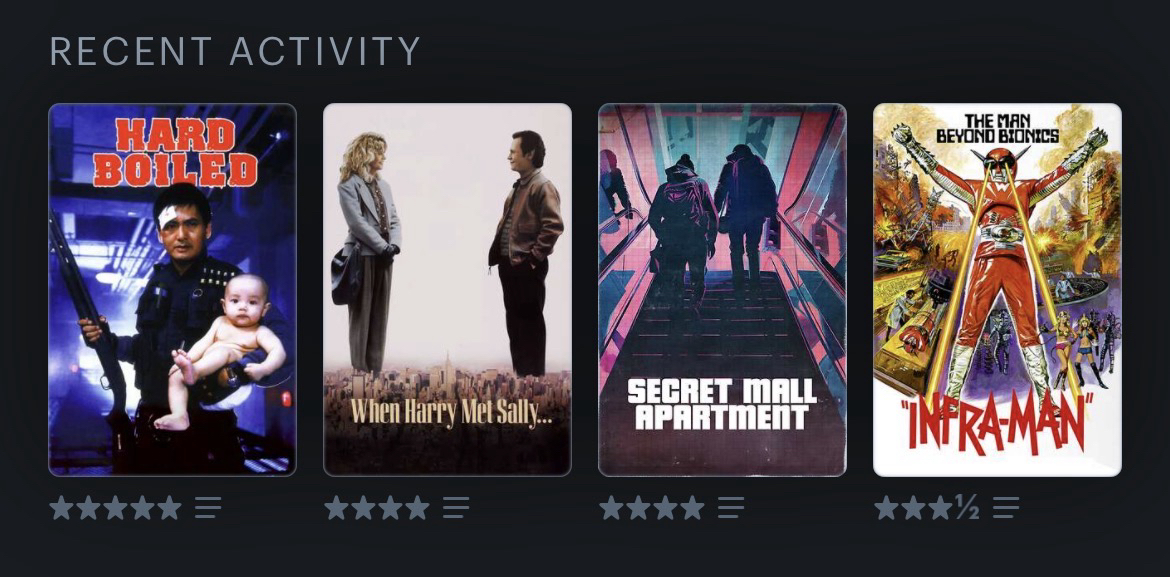
Task: Open the When Harry Met Sally poster
Action: [x=448, y=290]
